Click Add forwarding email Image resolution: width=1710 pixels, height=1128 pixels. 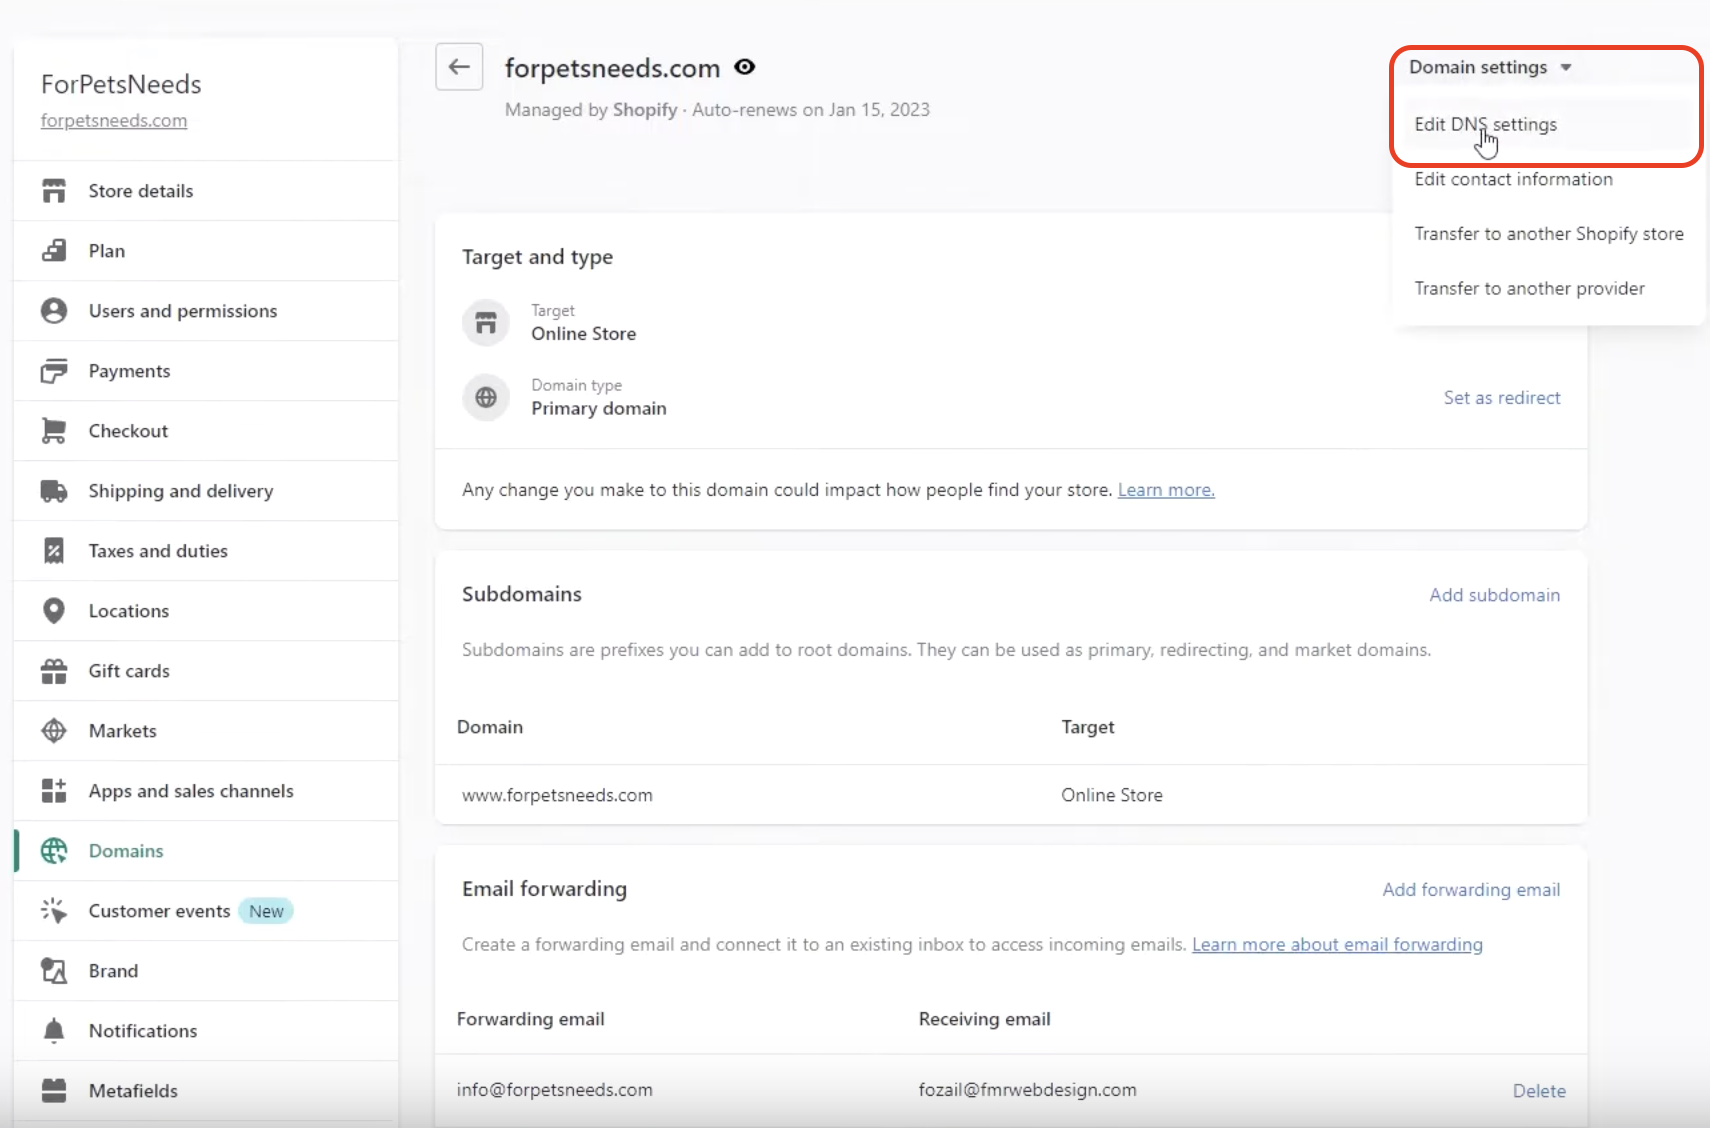[1471, 890]
